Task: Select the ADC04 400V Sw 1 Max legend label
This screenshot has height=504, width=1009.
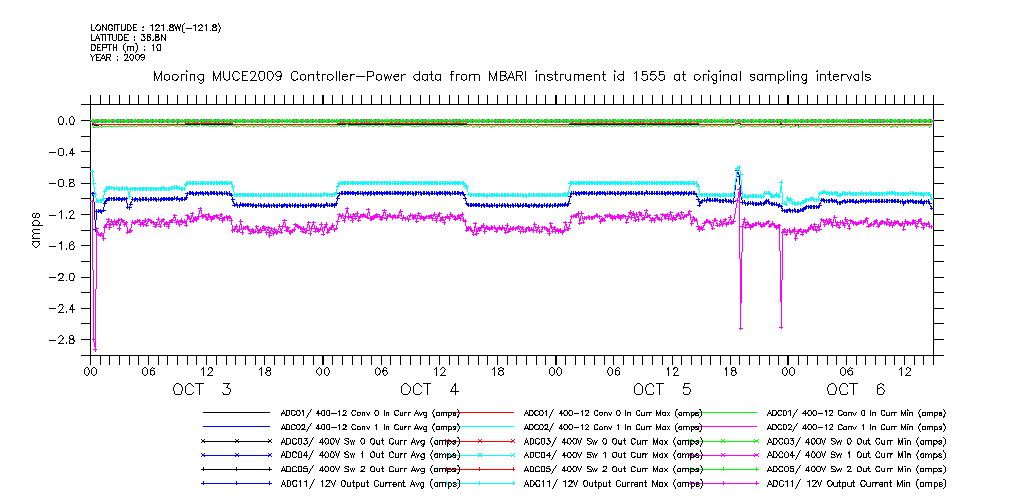Action: click(613, 455)
